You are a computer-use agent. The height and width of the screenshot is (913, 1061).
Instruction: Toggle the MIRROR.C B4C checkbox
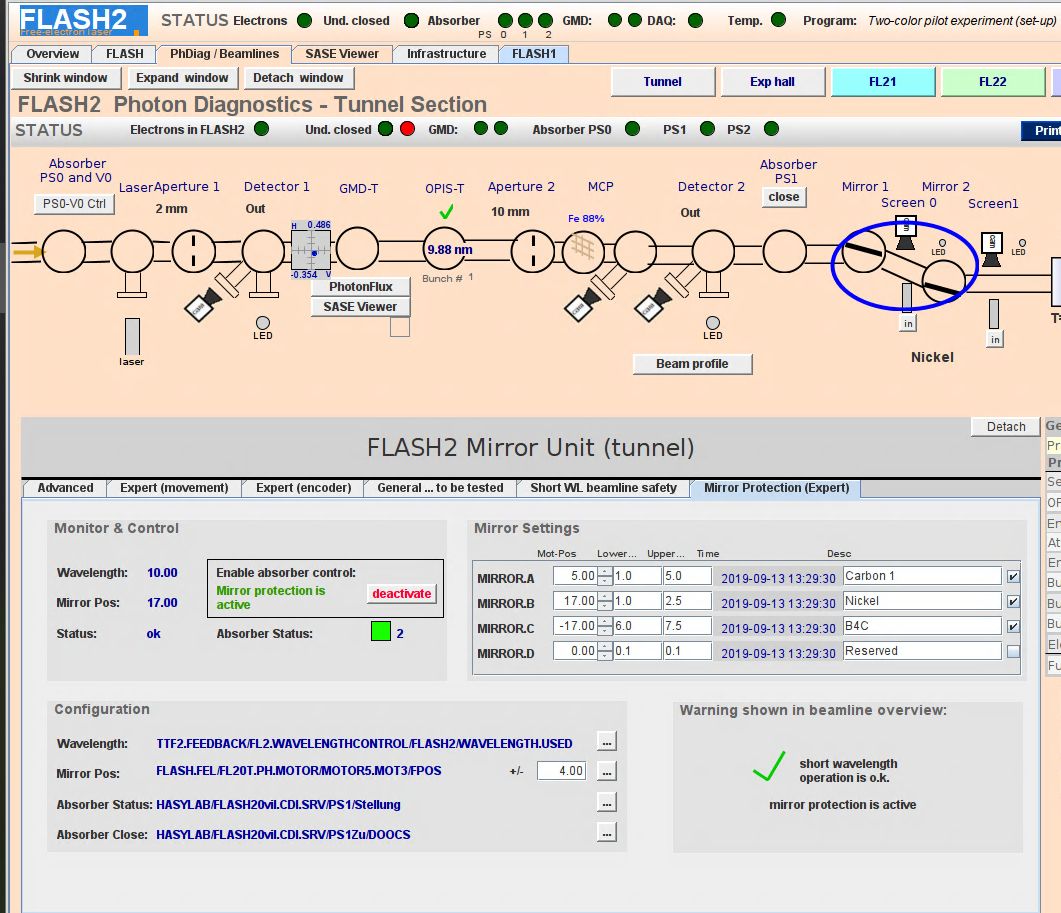click(x=1012, y=627)
